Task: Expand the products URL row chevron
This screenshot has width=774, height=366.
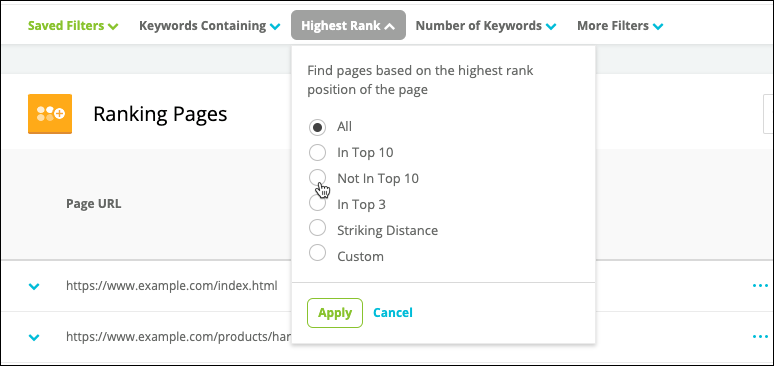Action: tap(34, 337)
